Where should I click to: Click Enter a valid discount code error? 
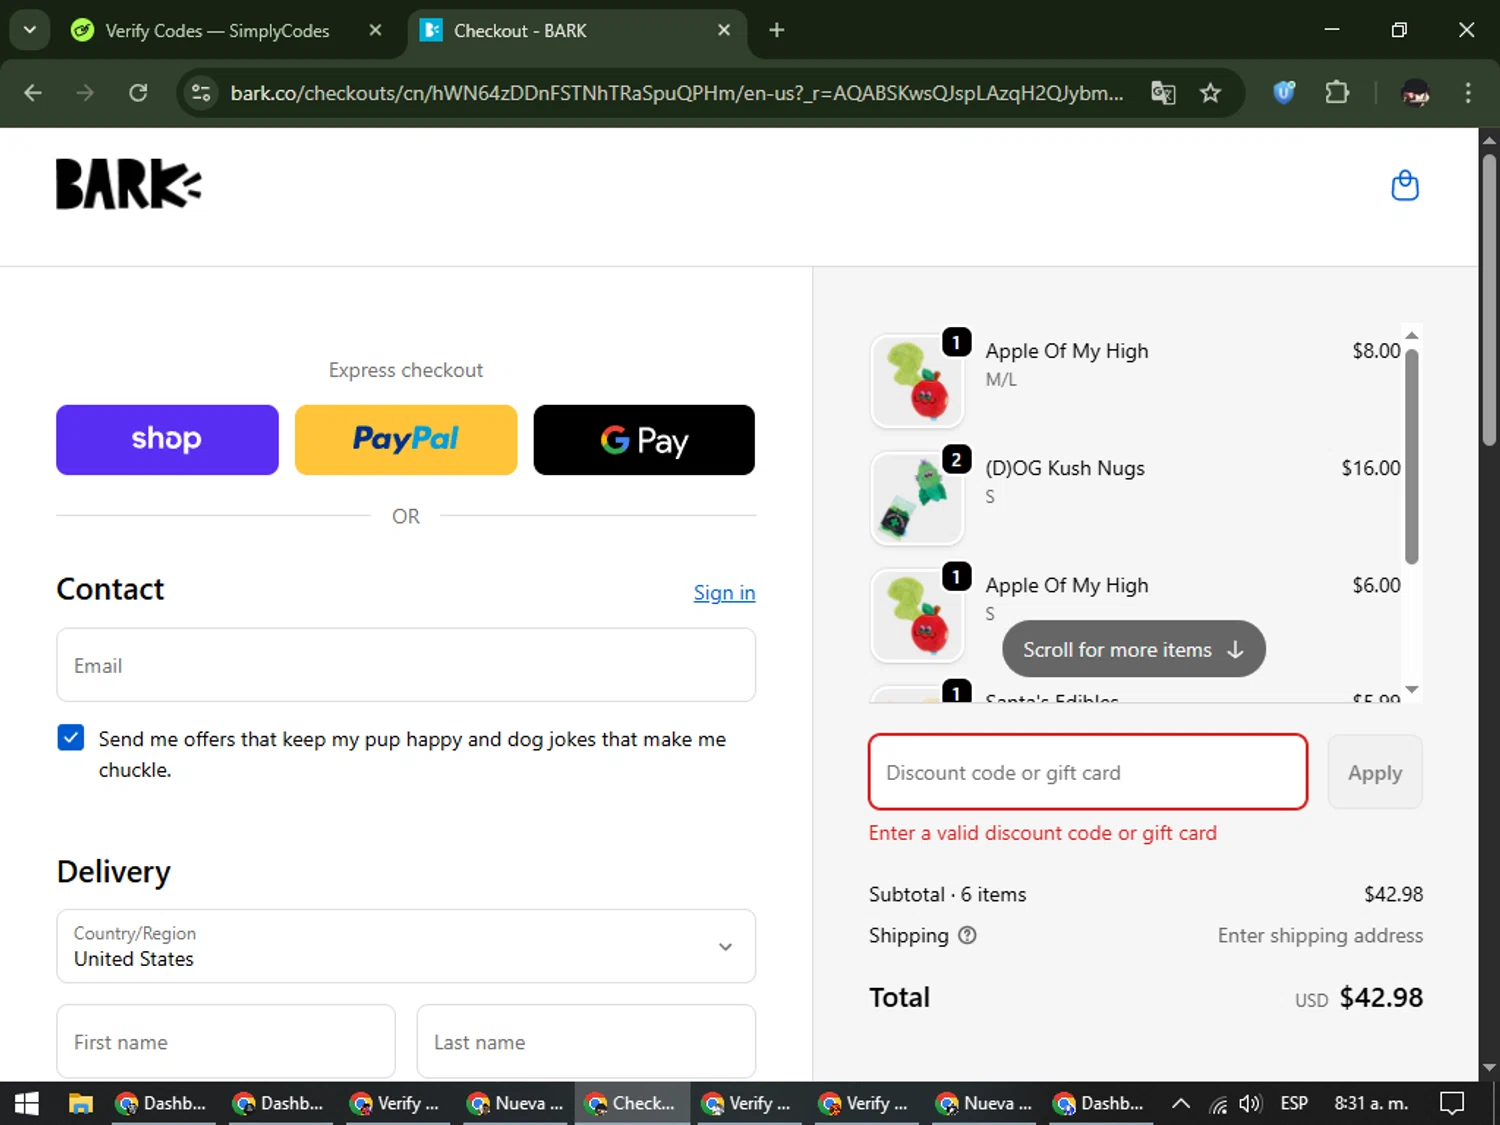click(x=1043, y=833)
